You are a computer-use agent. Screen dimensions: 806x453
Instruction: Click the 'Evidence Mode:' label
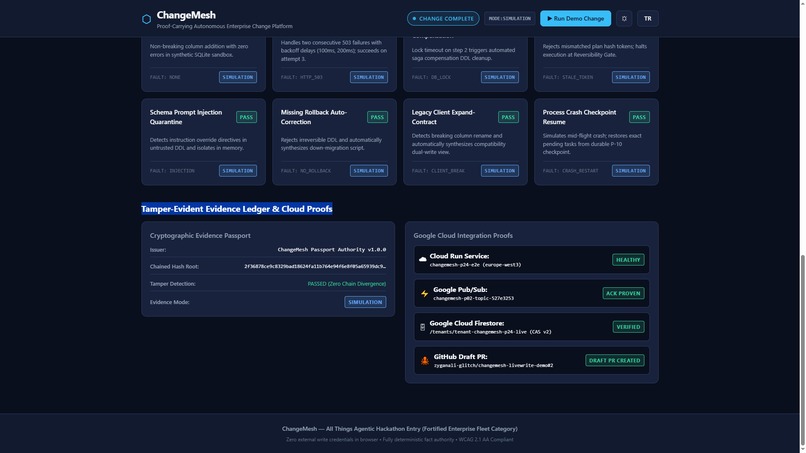click(170, 302)
